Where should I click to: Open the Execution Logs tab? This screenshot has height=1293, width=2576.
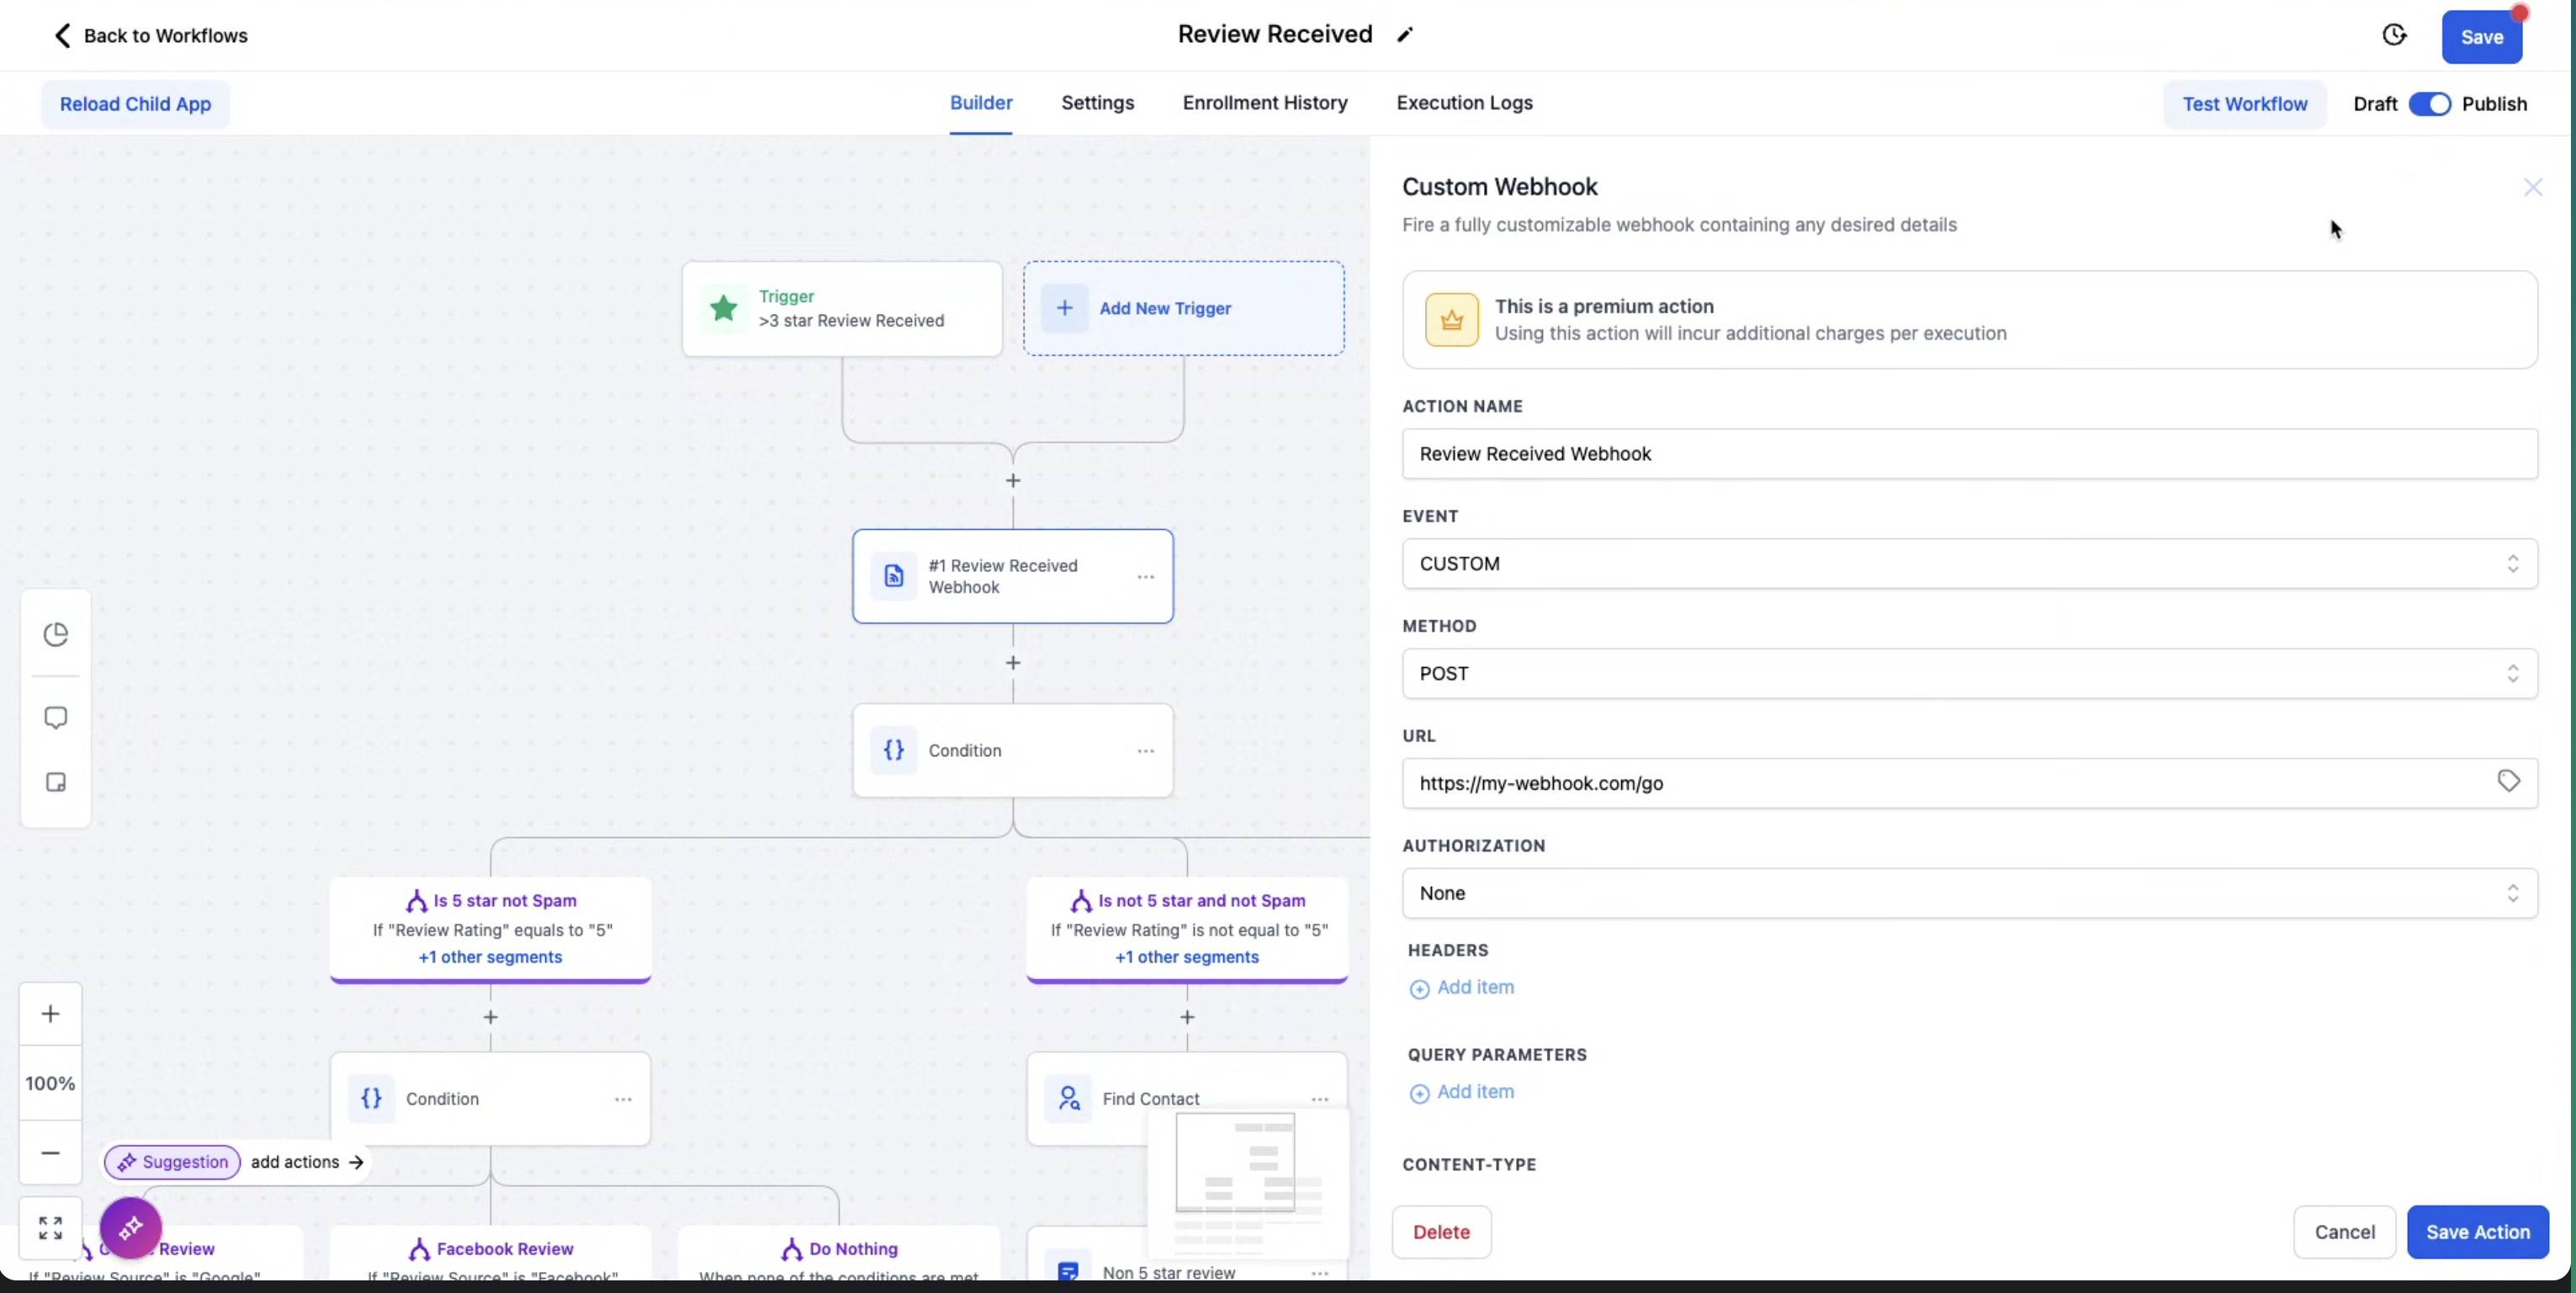1464,103
